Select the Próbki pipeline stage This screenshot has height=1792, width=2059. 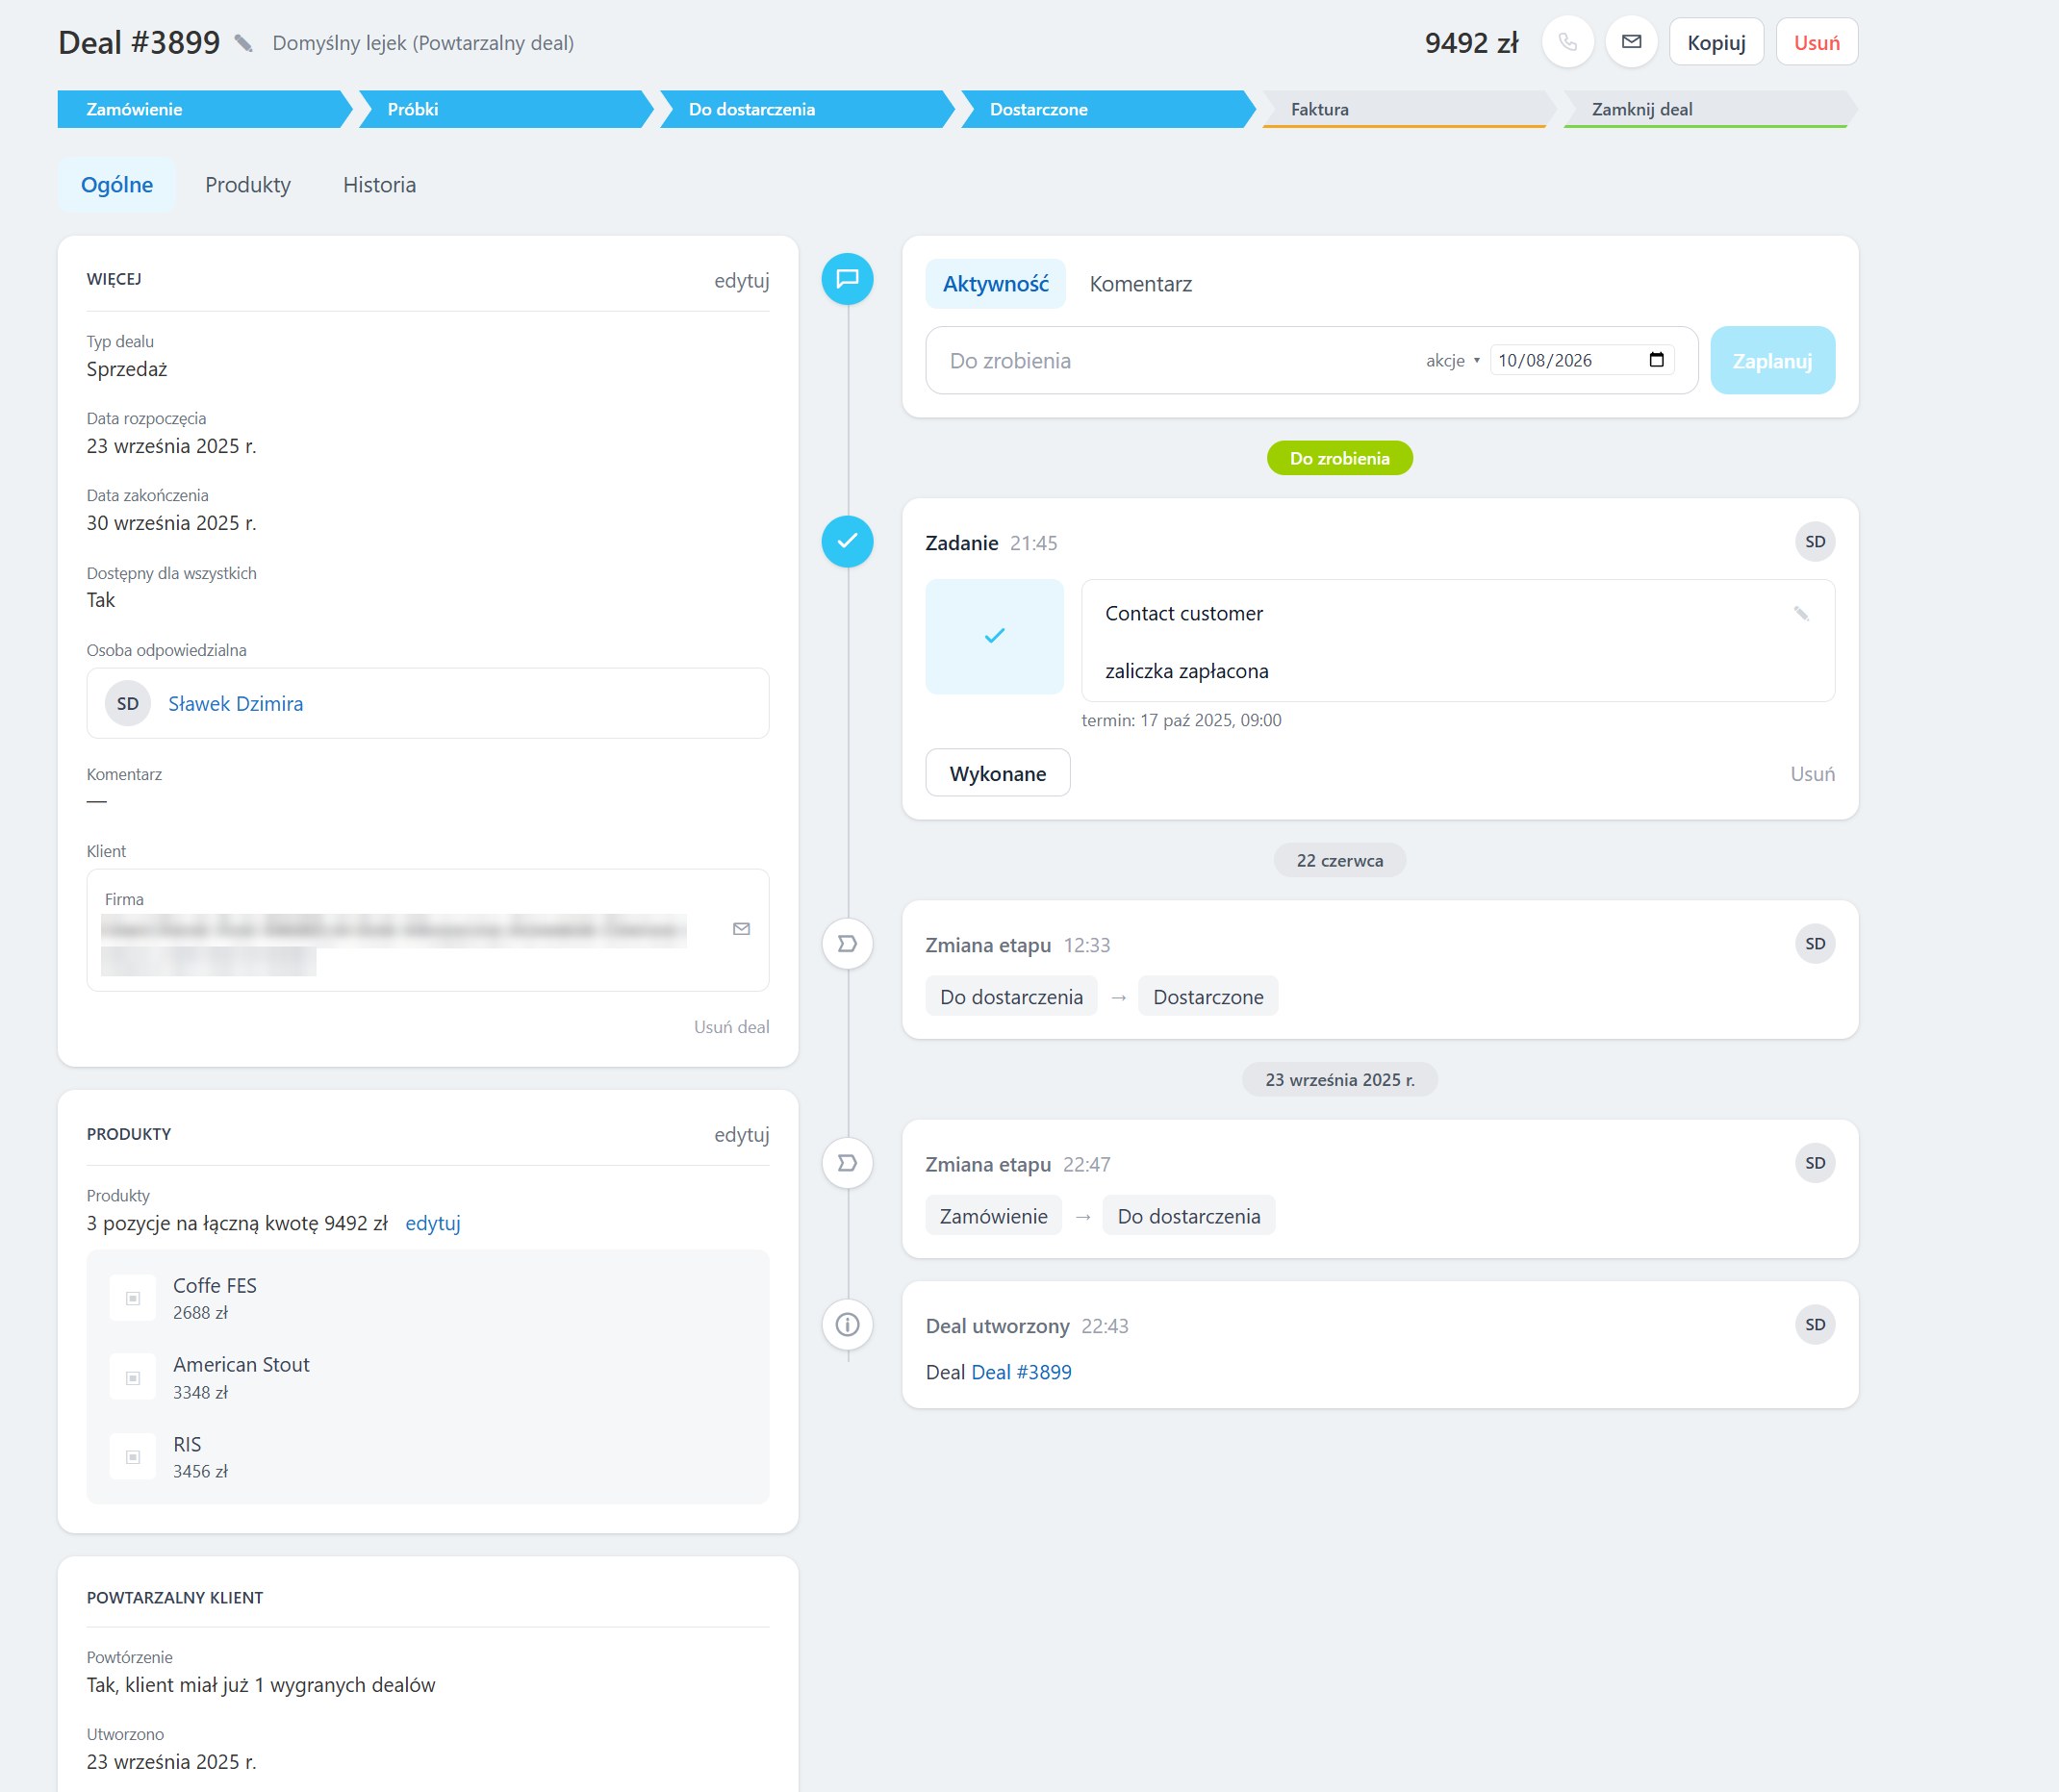[x=504, y=109]
